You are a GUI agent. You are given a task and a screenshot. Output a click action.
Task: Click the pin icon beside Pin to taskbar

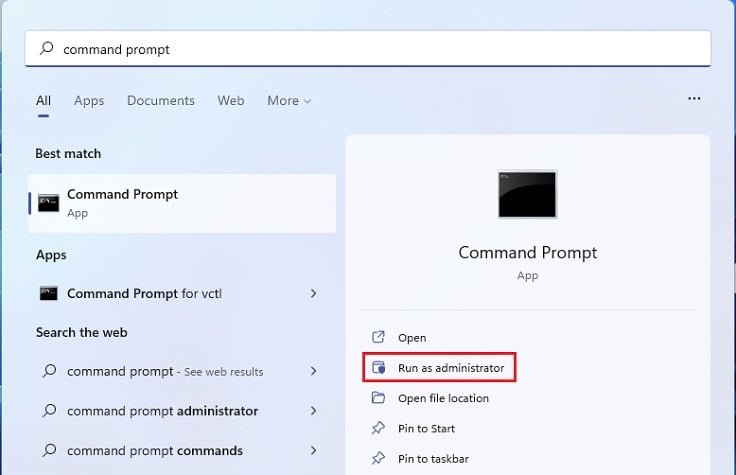378,458
